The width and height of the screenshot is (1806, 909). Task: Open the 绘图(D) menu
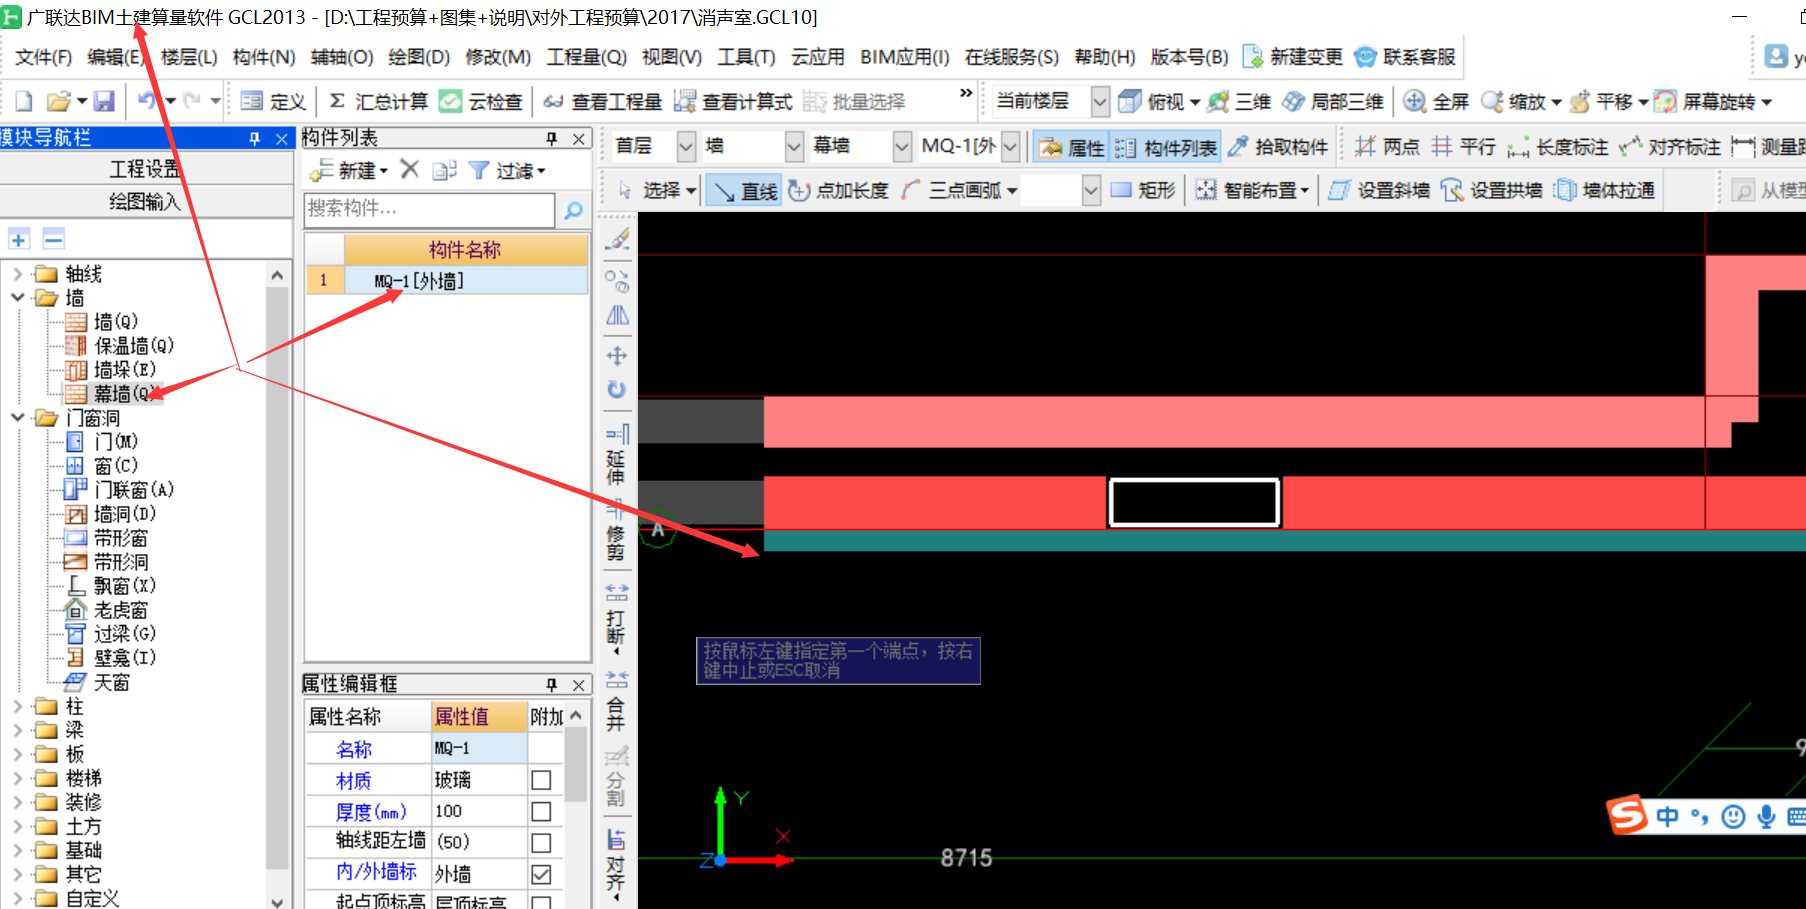tap(419, 57)
